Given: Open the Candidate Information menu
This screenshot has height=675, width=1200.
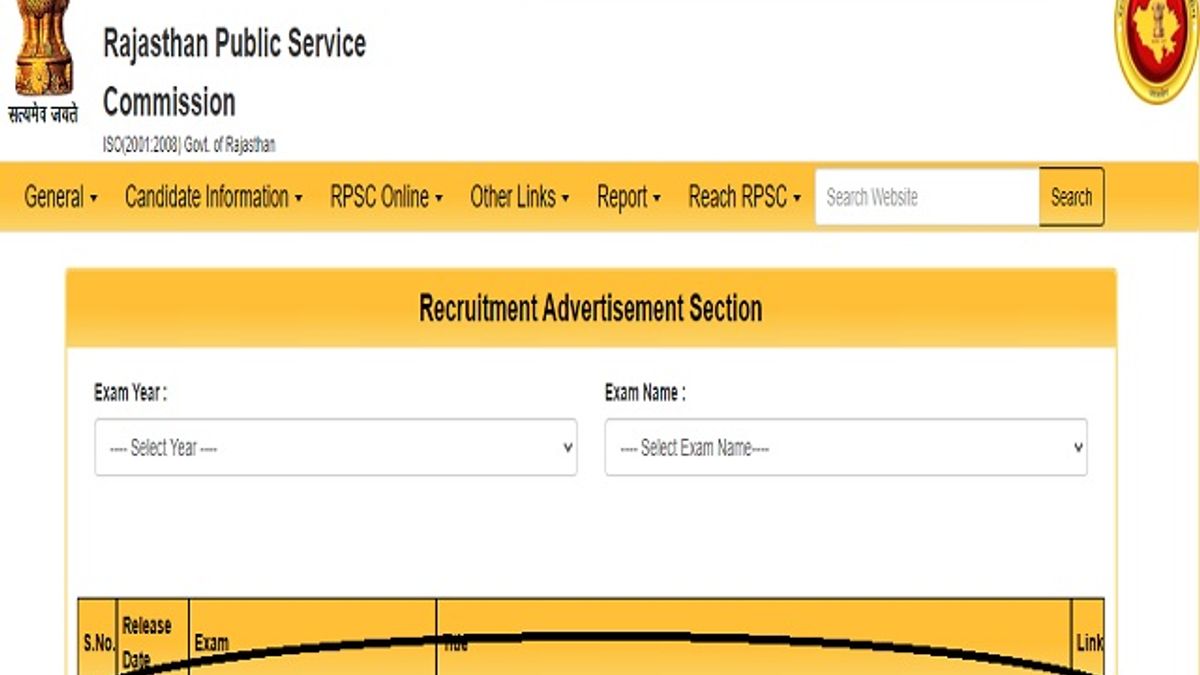Looking at the screenshot, I should tap(213, 197).
